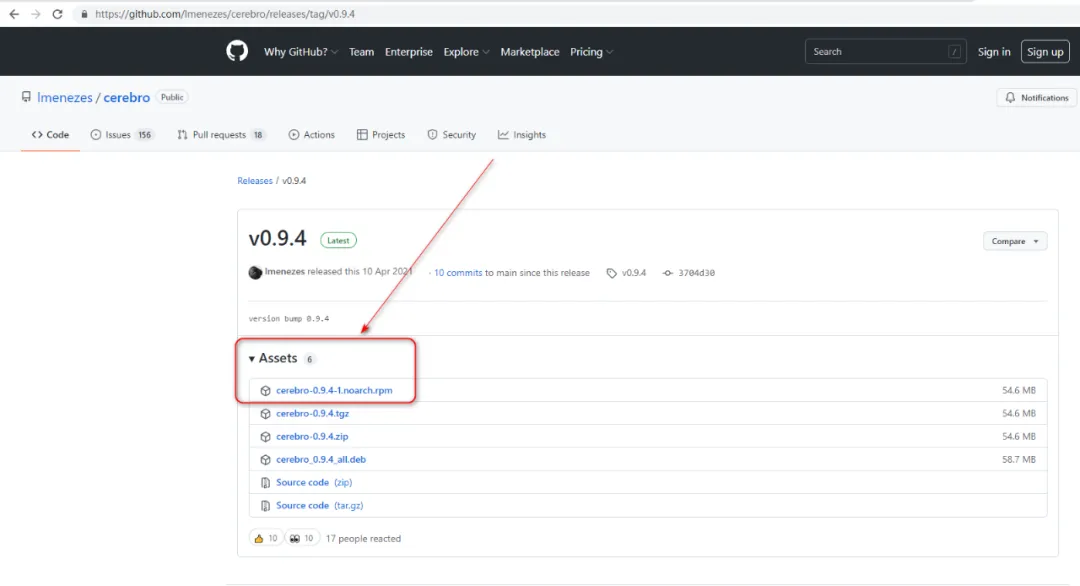1080x586 pixels.
Task: Click the commit icon beside 3704d30
Action: coord(667,273)
